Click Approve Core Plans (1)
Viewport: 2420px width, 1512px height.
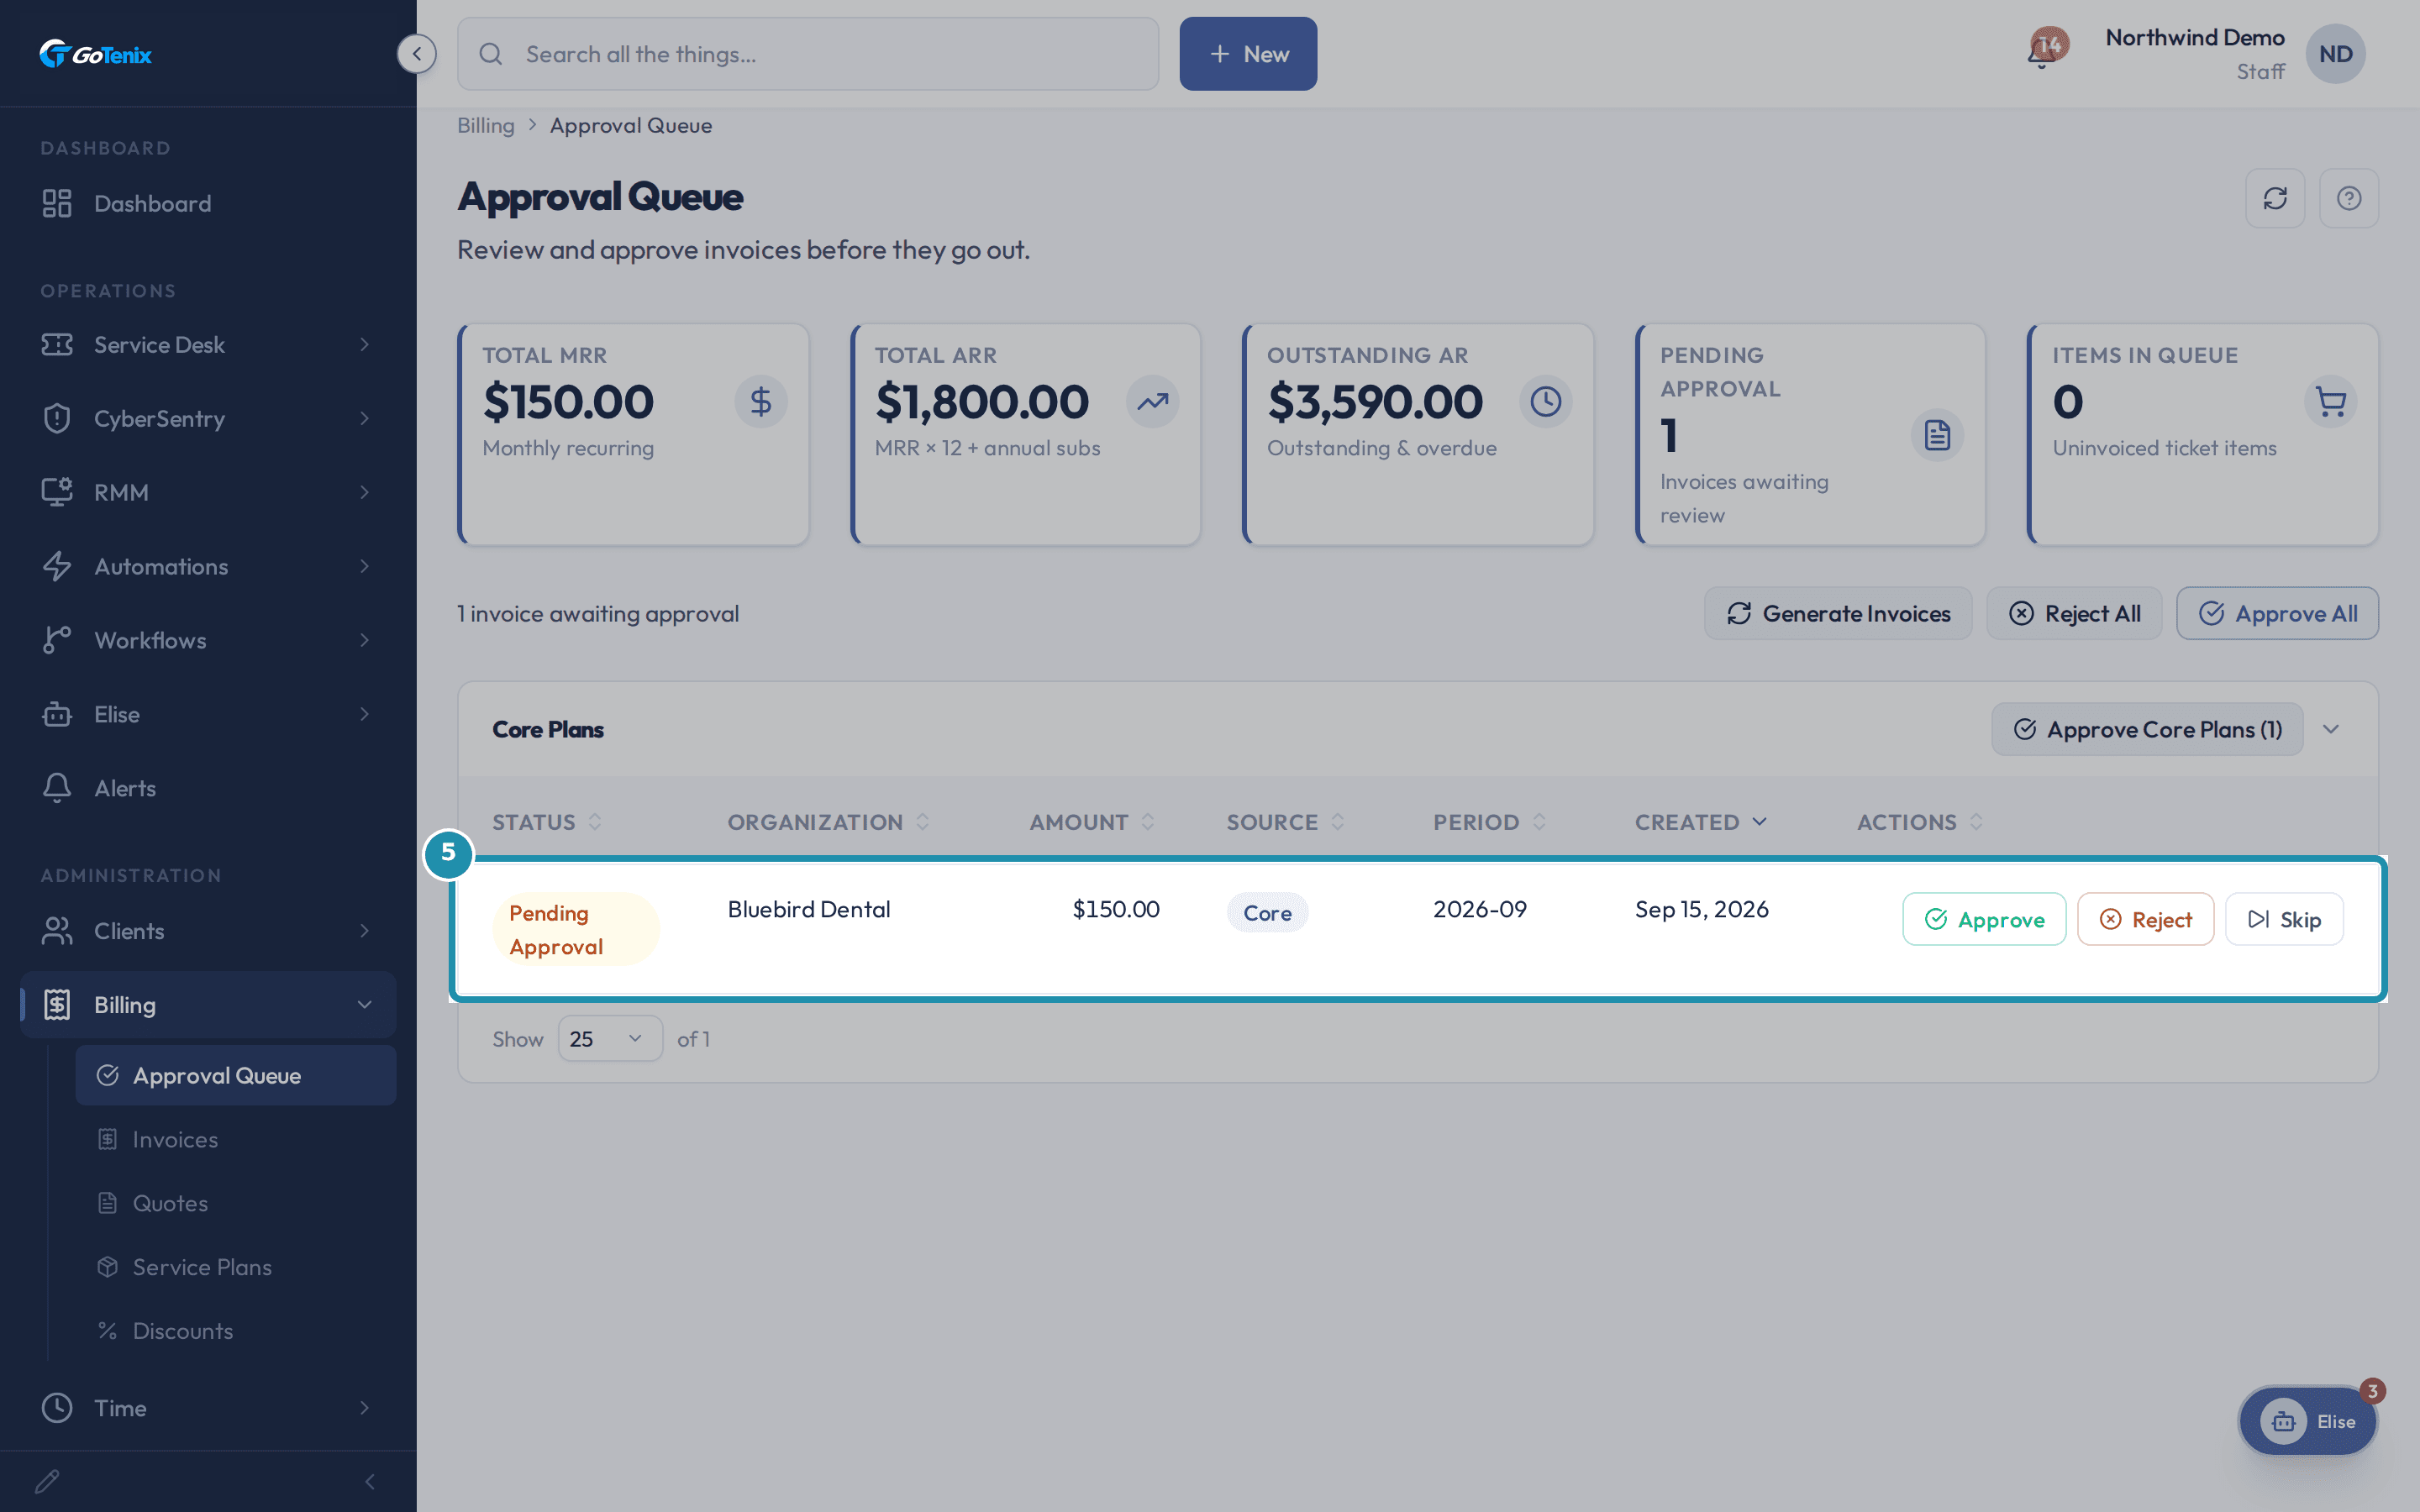point(2147,729)
